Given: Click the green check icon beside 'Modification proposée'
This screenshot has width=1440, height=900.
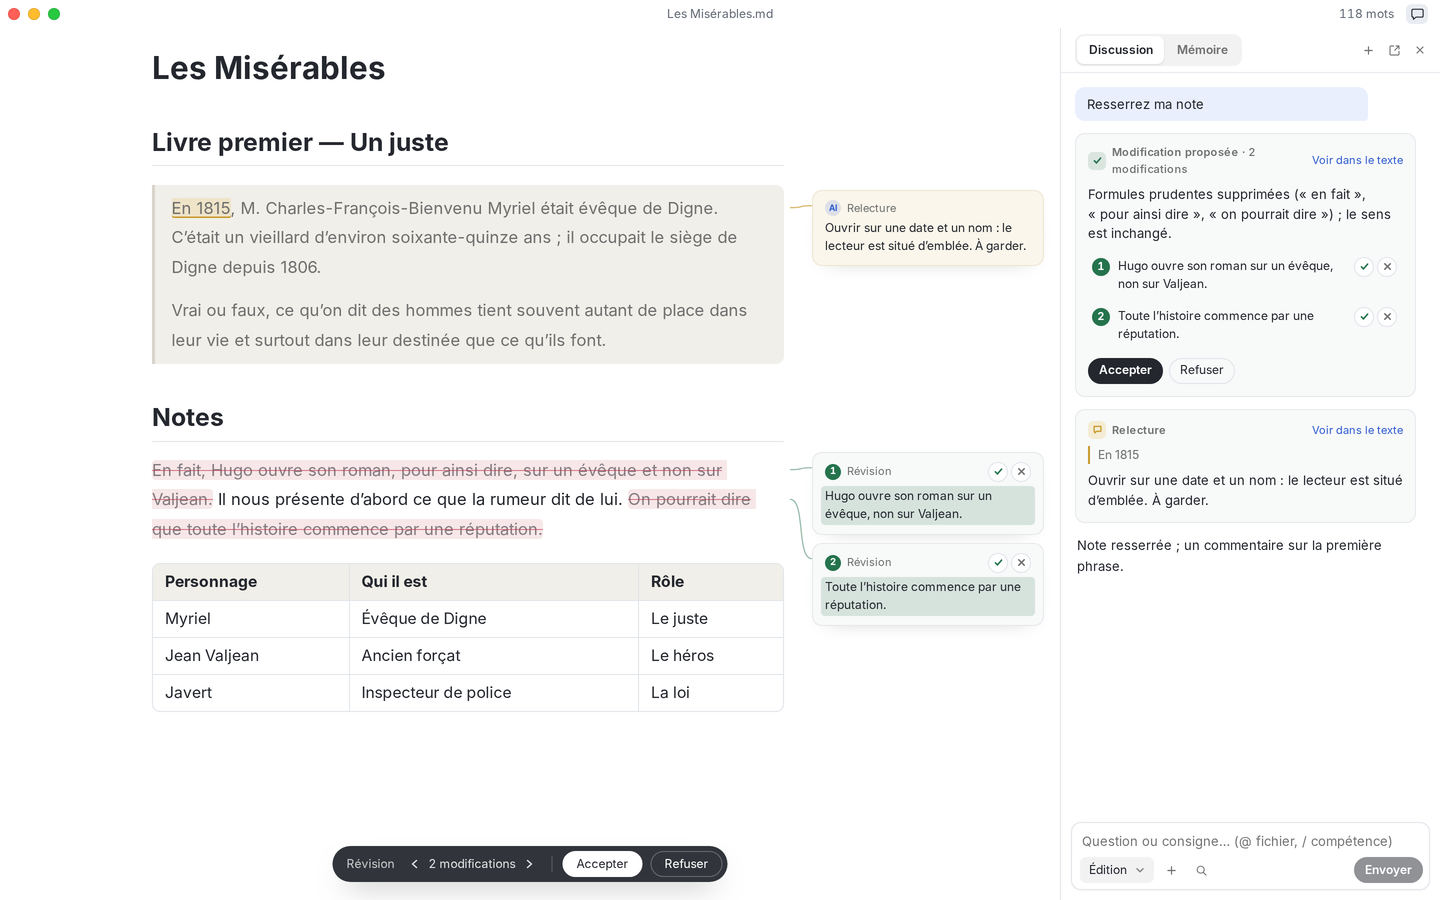Looking at the screenshot, I should [1097, 160].
